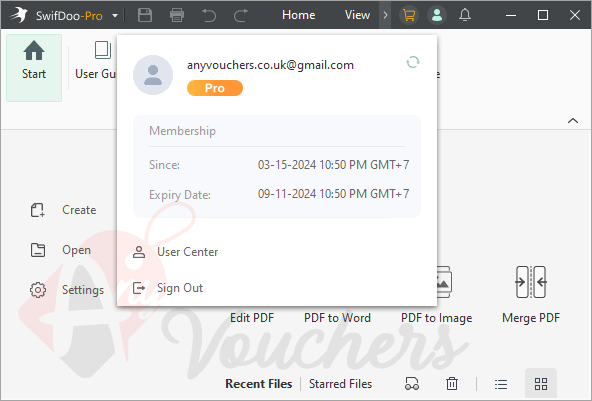Open the shopping cart purchase icon
The image size is (592, 401).
click(409, 15)
